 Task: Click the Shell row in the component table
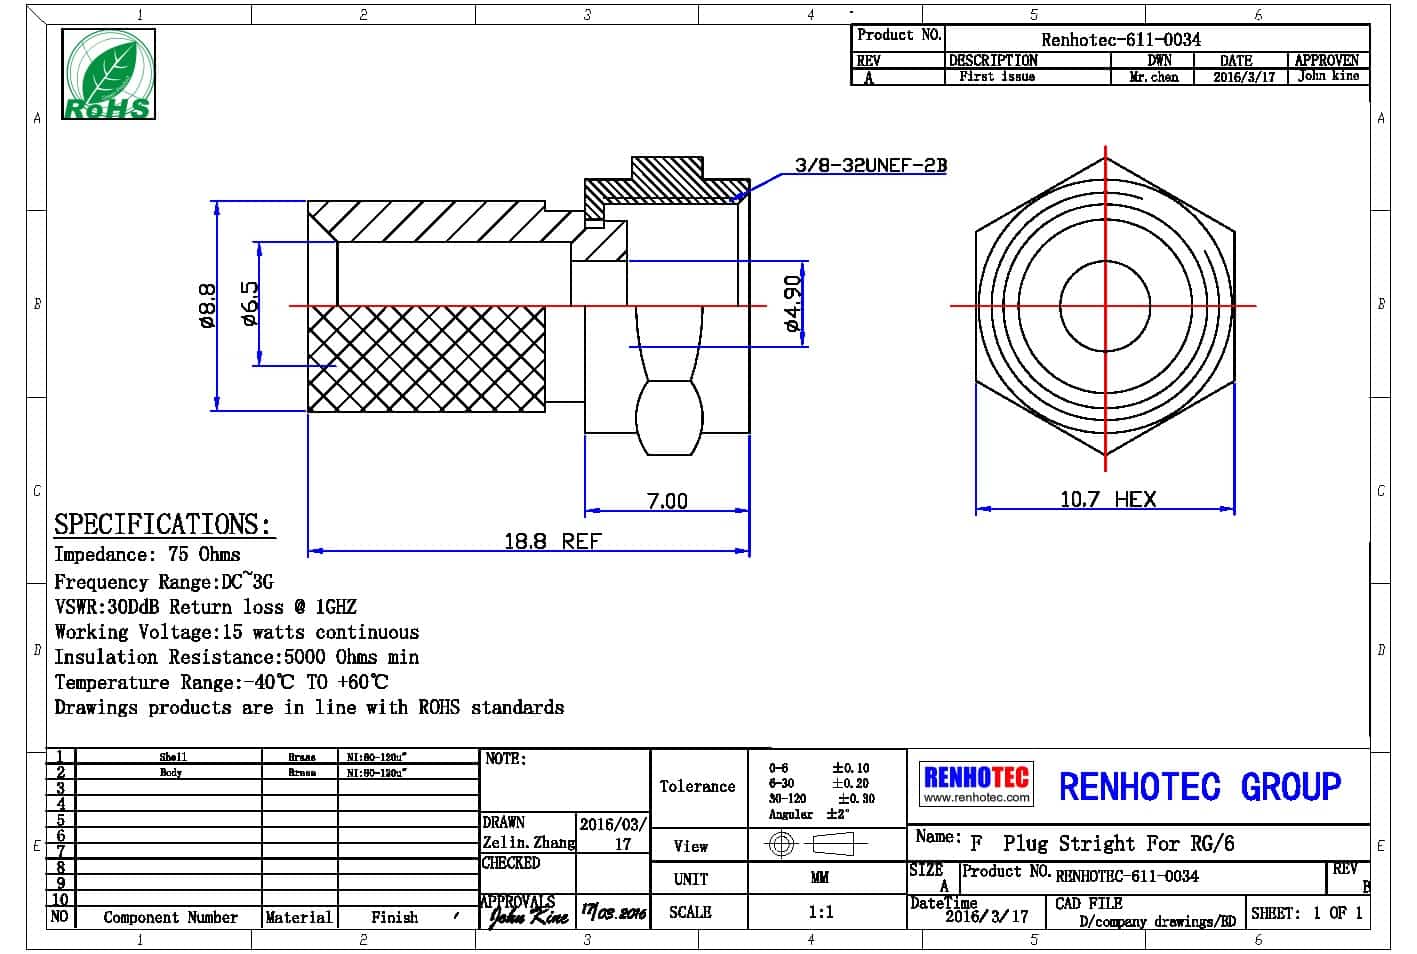point(172,757)
